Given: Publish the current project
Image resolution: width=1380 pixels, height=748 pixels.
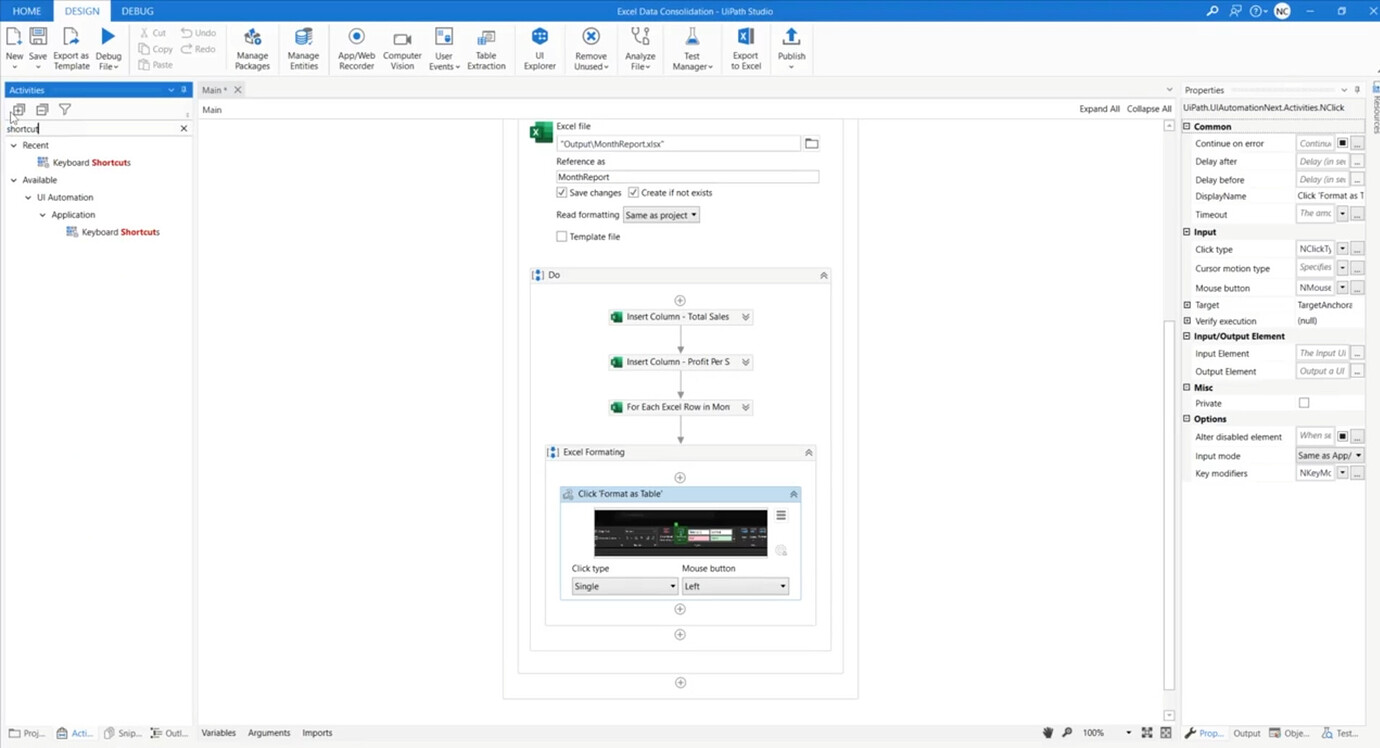Looking at the screenshot, I should 791,45.
